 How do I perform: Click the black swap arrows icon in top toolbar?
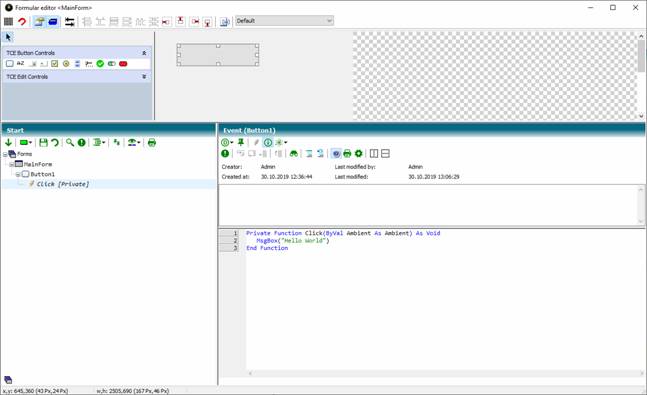(69, 21)
